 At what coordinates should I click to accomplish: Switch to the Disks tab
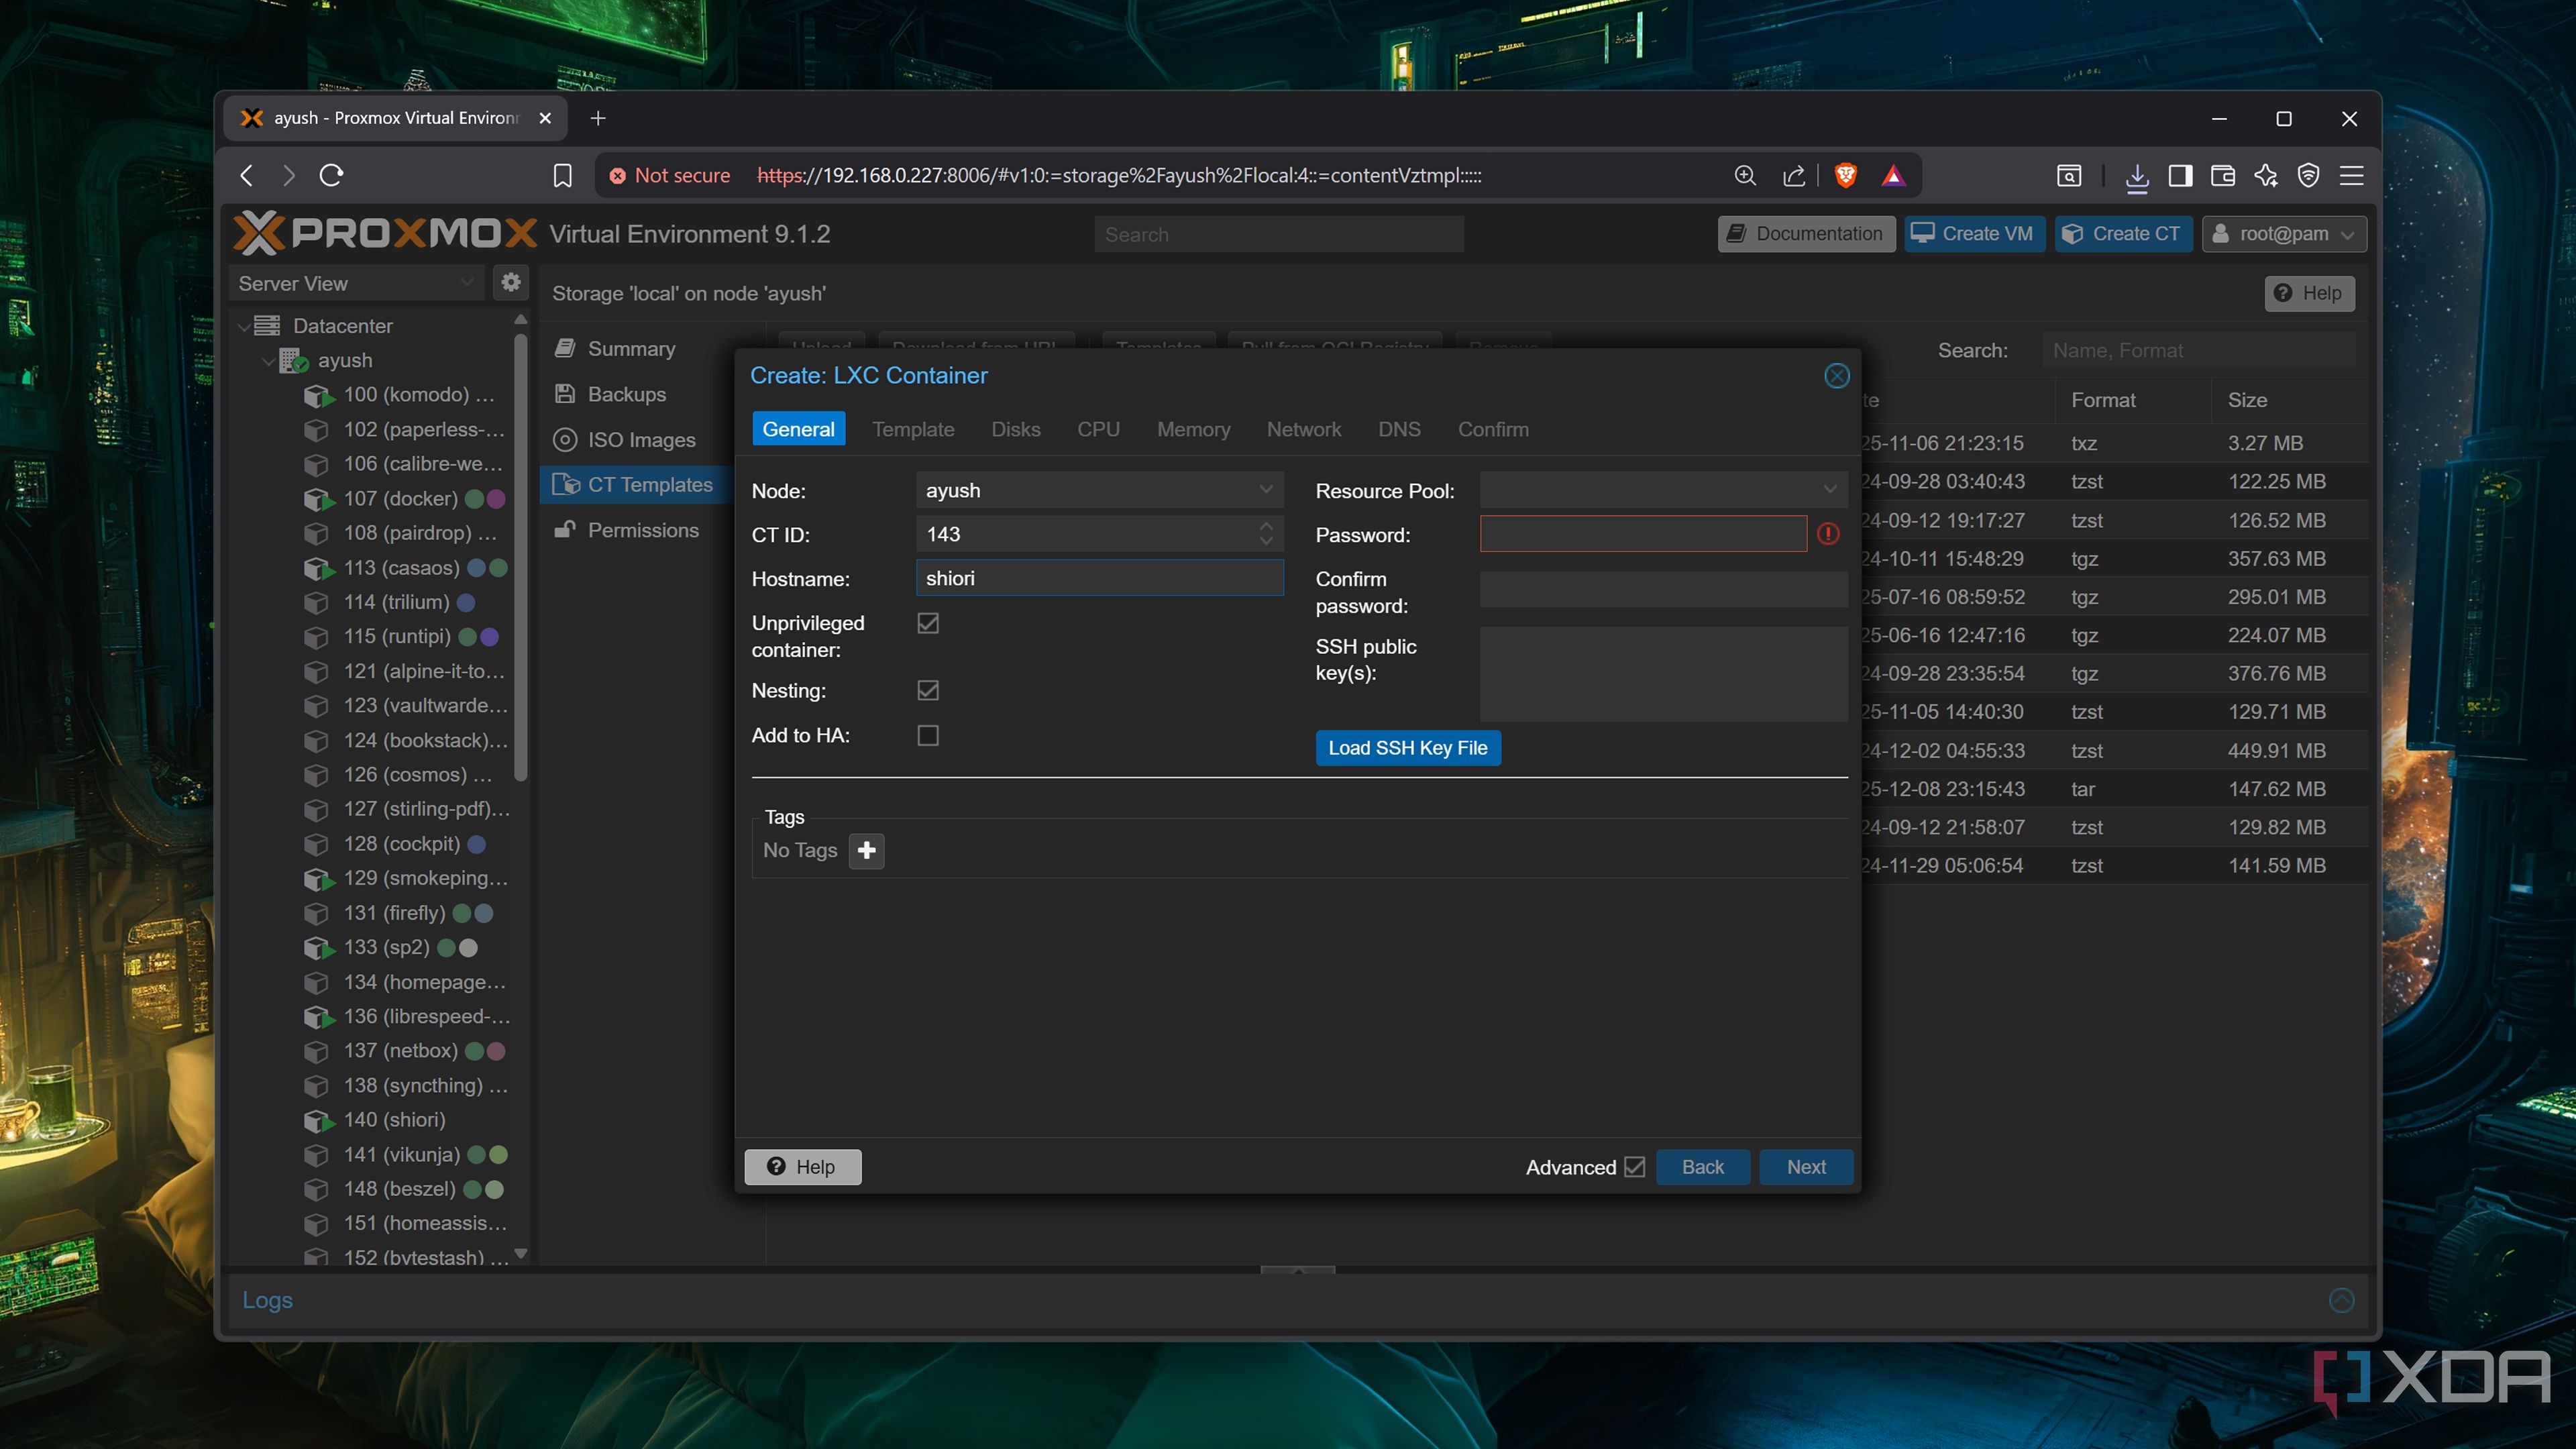(1015, 429)
